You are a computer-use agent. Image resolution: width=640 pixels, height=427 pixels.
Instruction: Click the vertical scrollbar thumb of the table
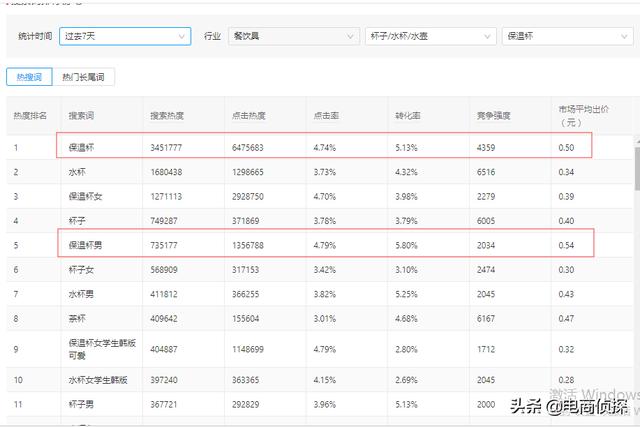coord(637,169)
